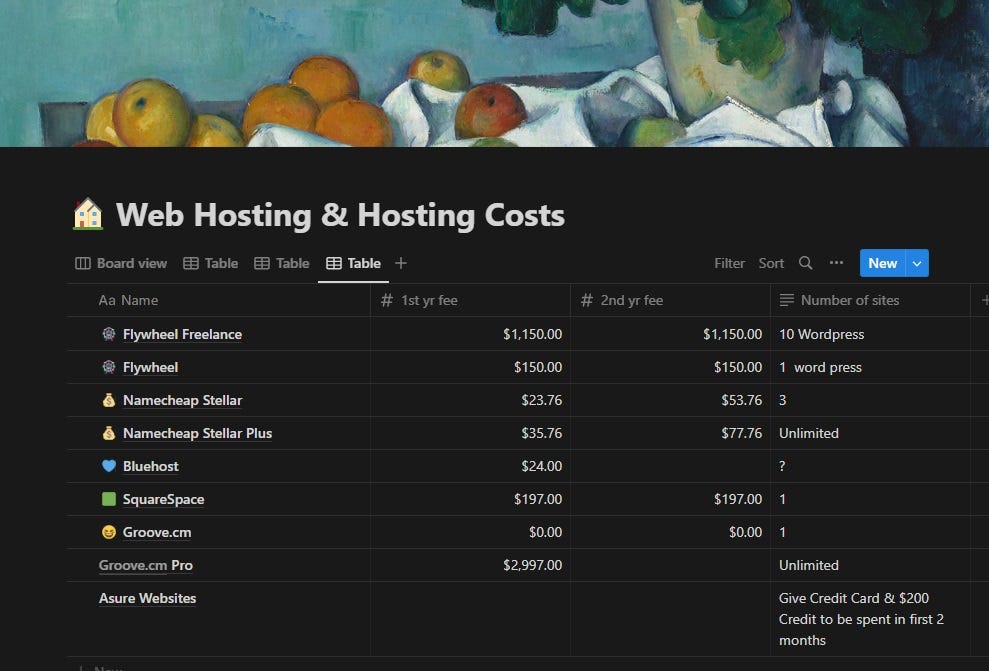
Task: Open the Groove.cm Pro page
Action: point(146,565)
